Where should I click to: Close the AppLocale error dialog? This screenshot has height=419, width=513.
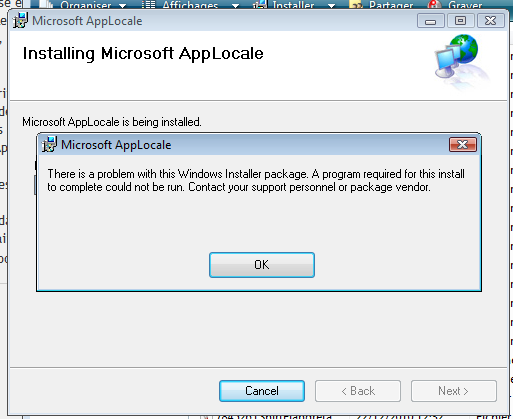point(463,145)
